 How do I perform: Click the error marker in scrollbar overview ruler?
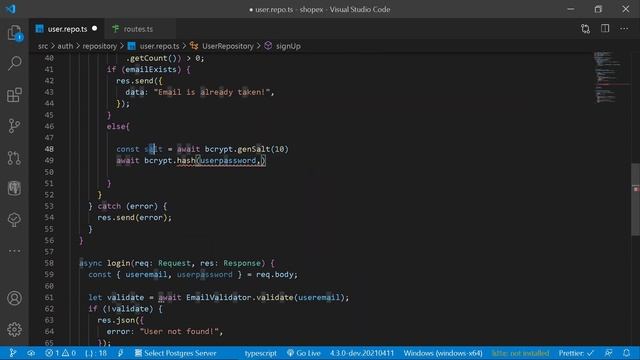(x=636, y=189)
